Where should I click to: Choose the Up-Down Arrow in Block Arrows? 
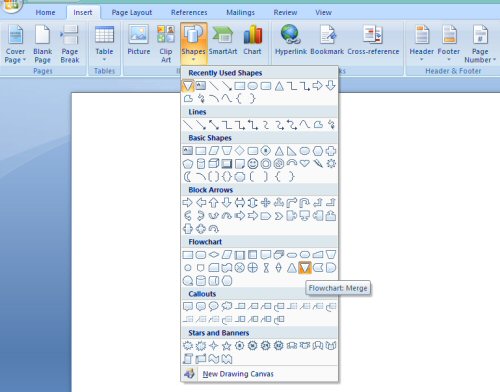point(253,203)
